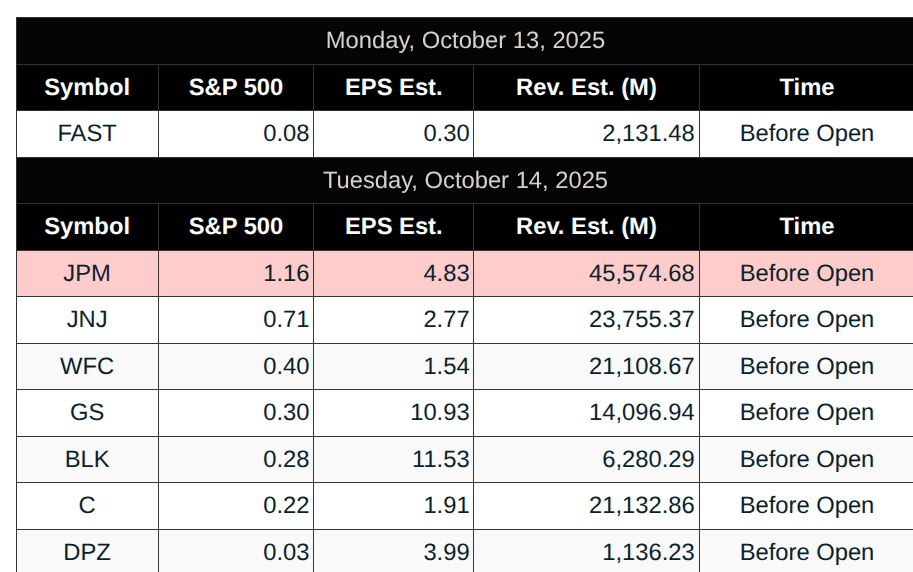Sort by S&P 500 column under Tuesday
Screen dimensions: 913x572
236,226
